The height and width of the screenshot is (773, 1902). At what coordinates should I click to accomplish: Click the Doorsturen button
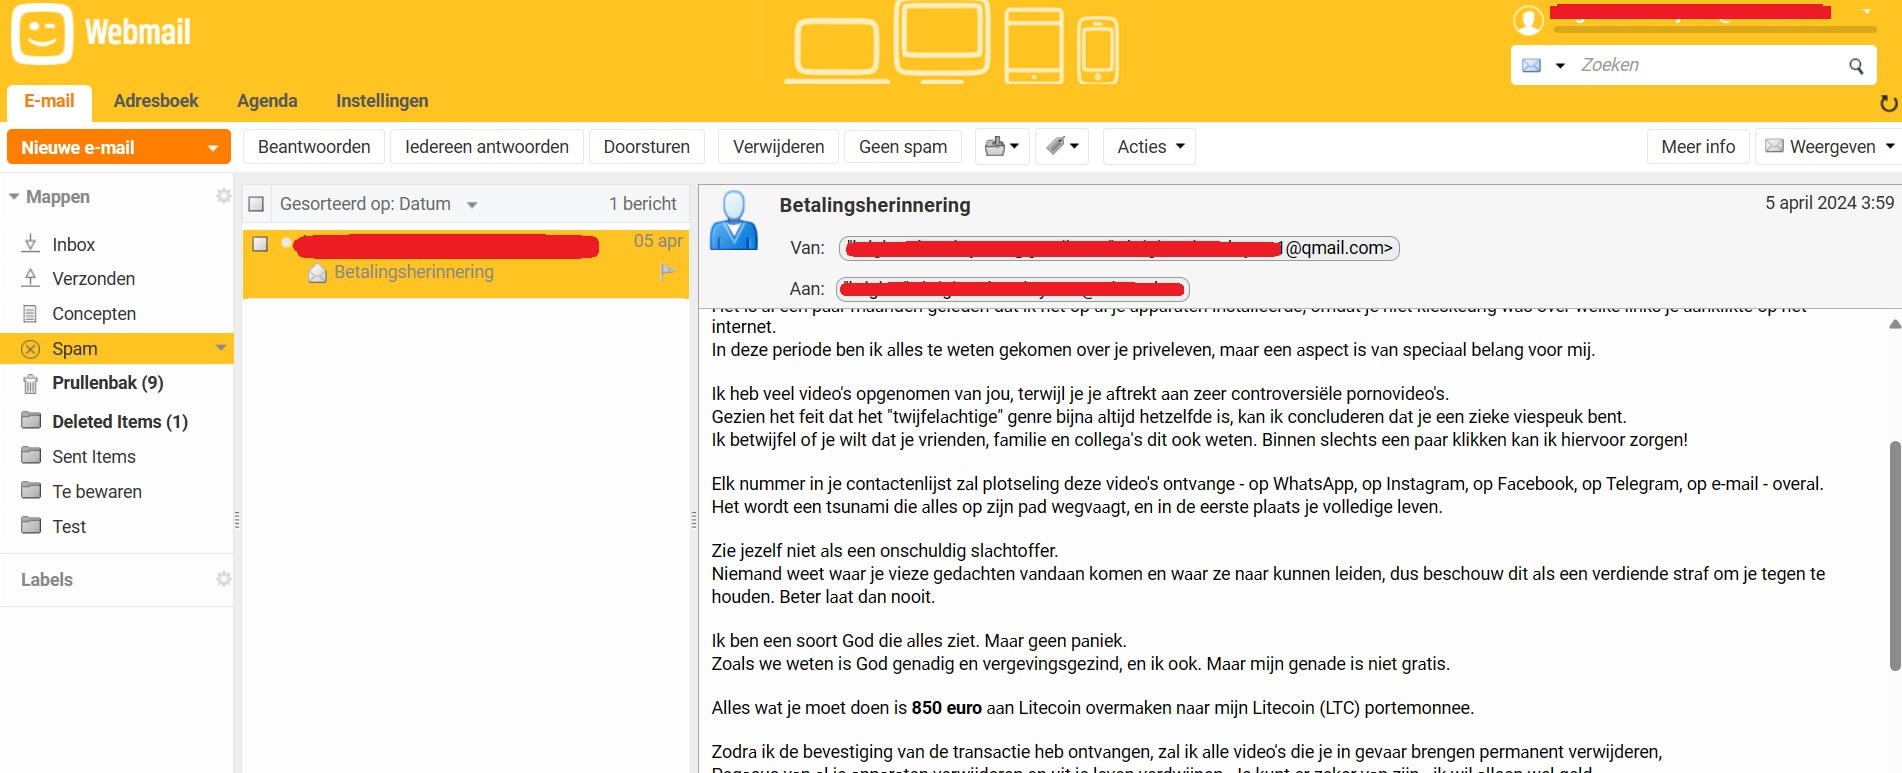(x=646, y=147)
